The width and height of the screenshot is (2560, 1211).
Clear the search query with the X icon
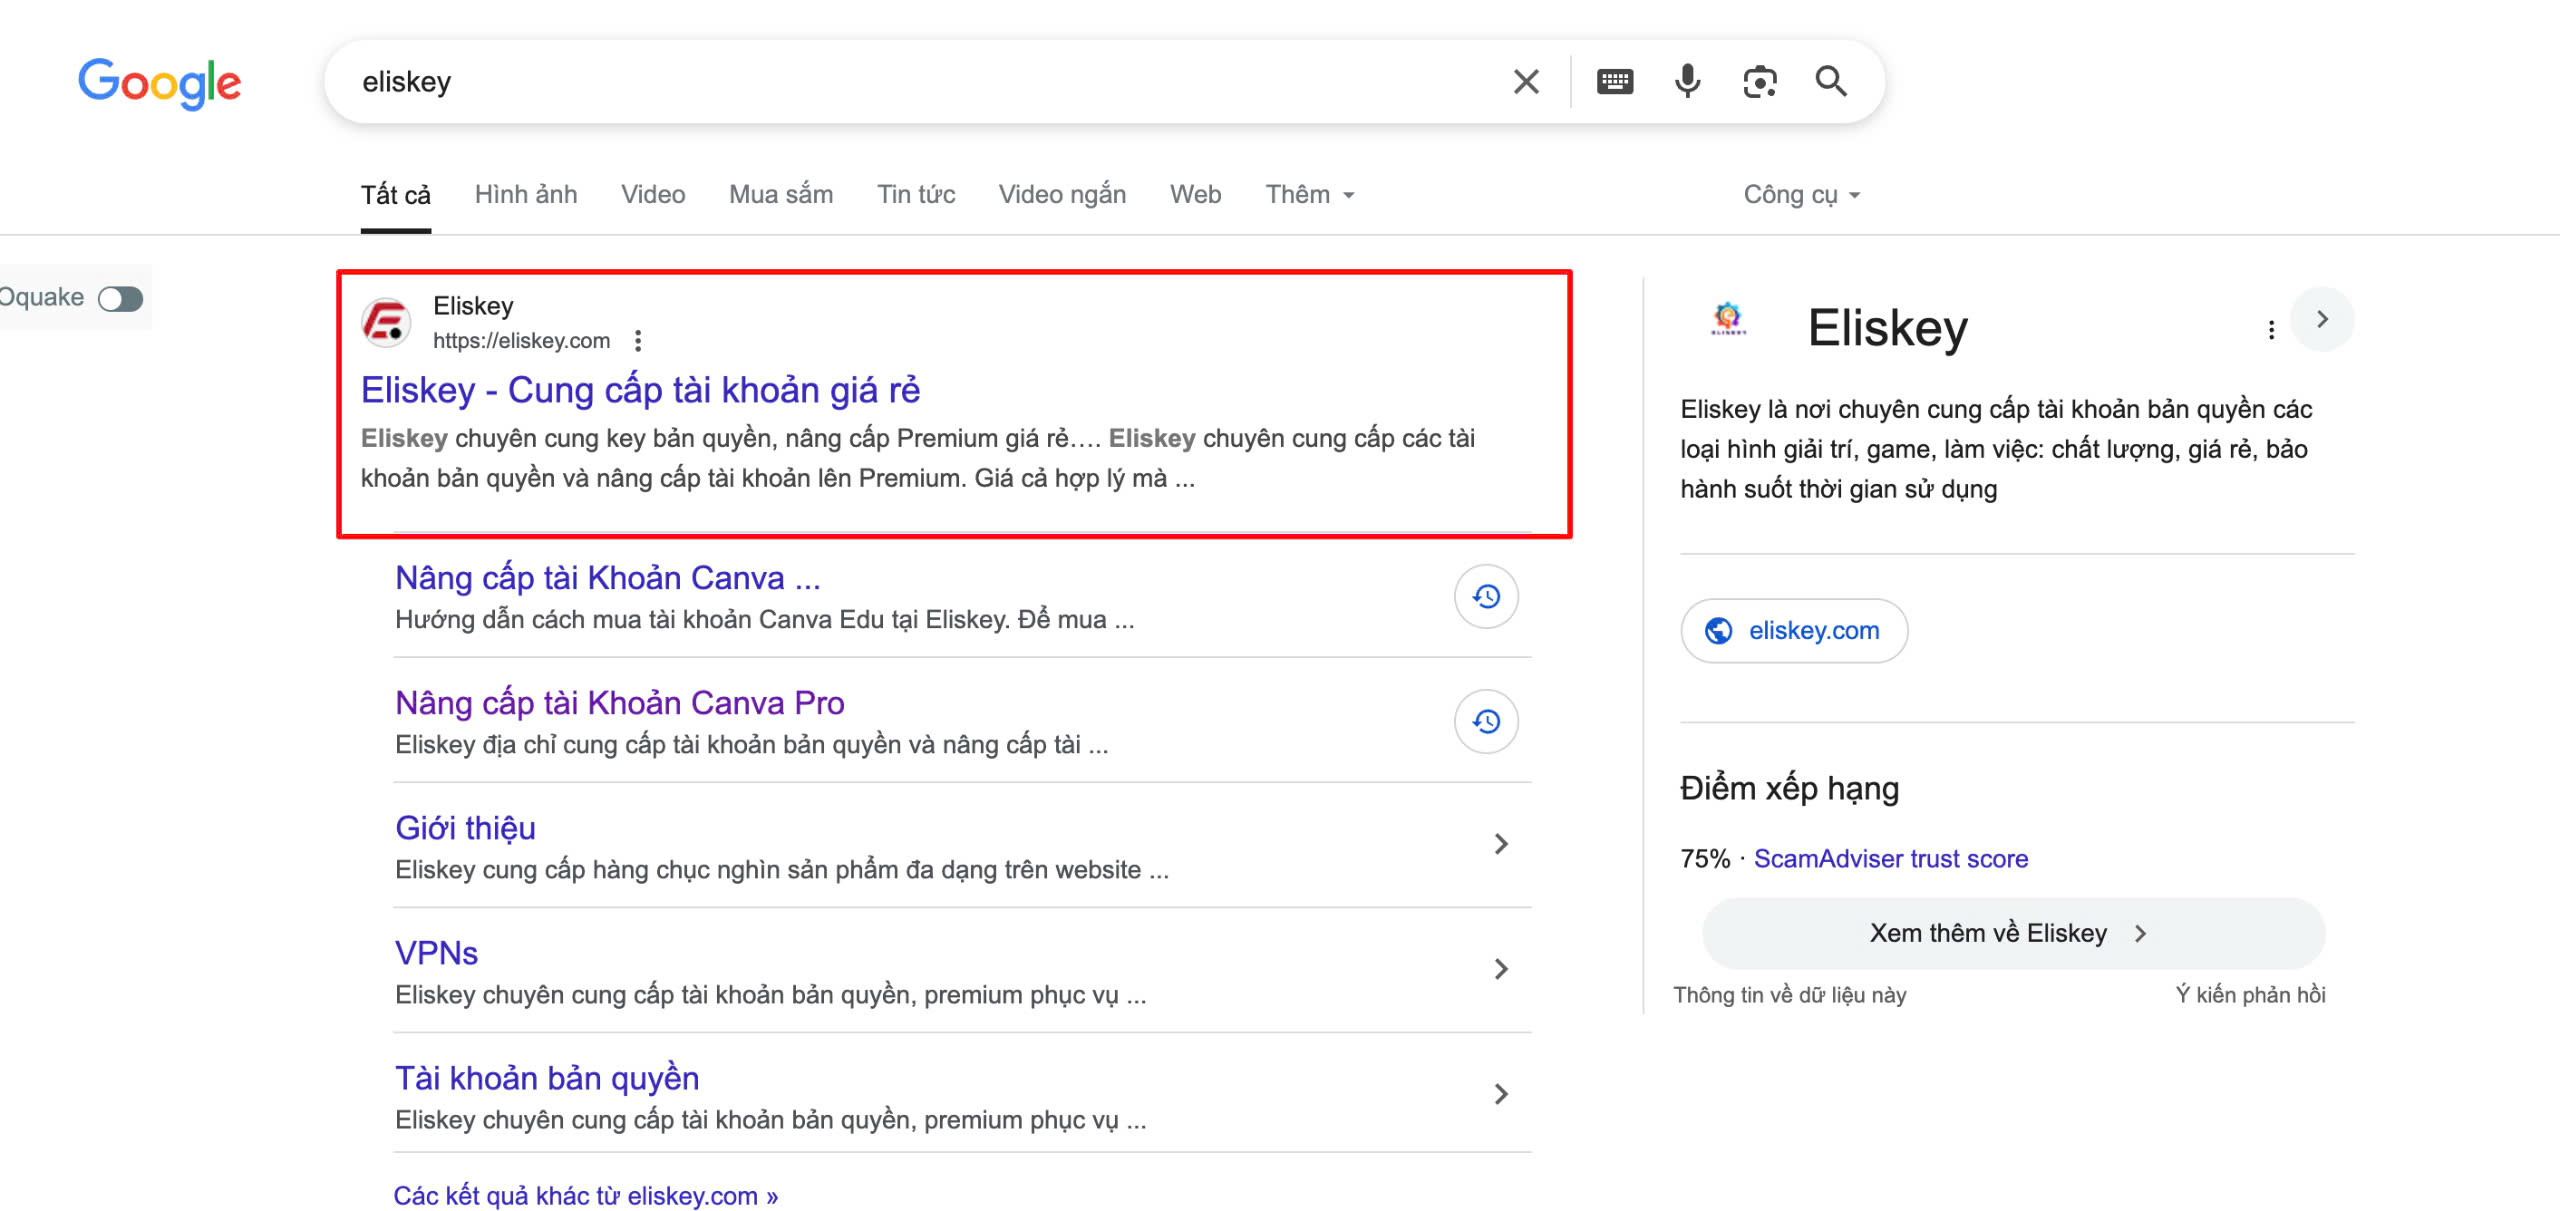(1526, 81)
